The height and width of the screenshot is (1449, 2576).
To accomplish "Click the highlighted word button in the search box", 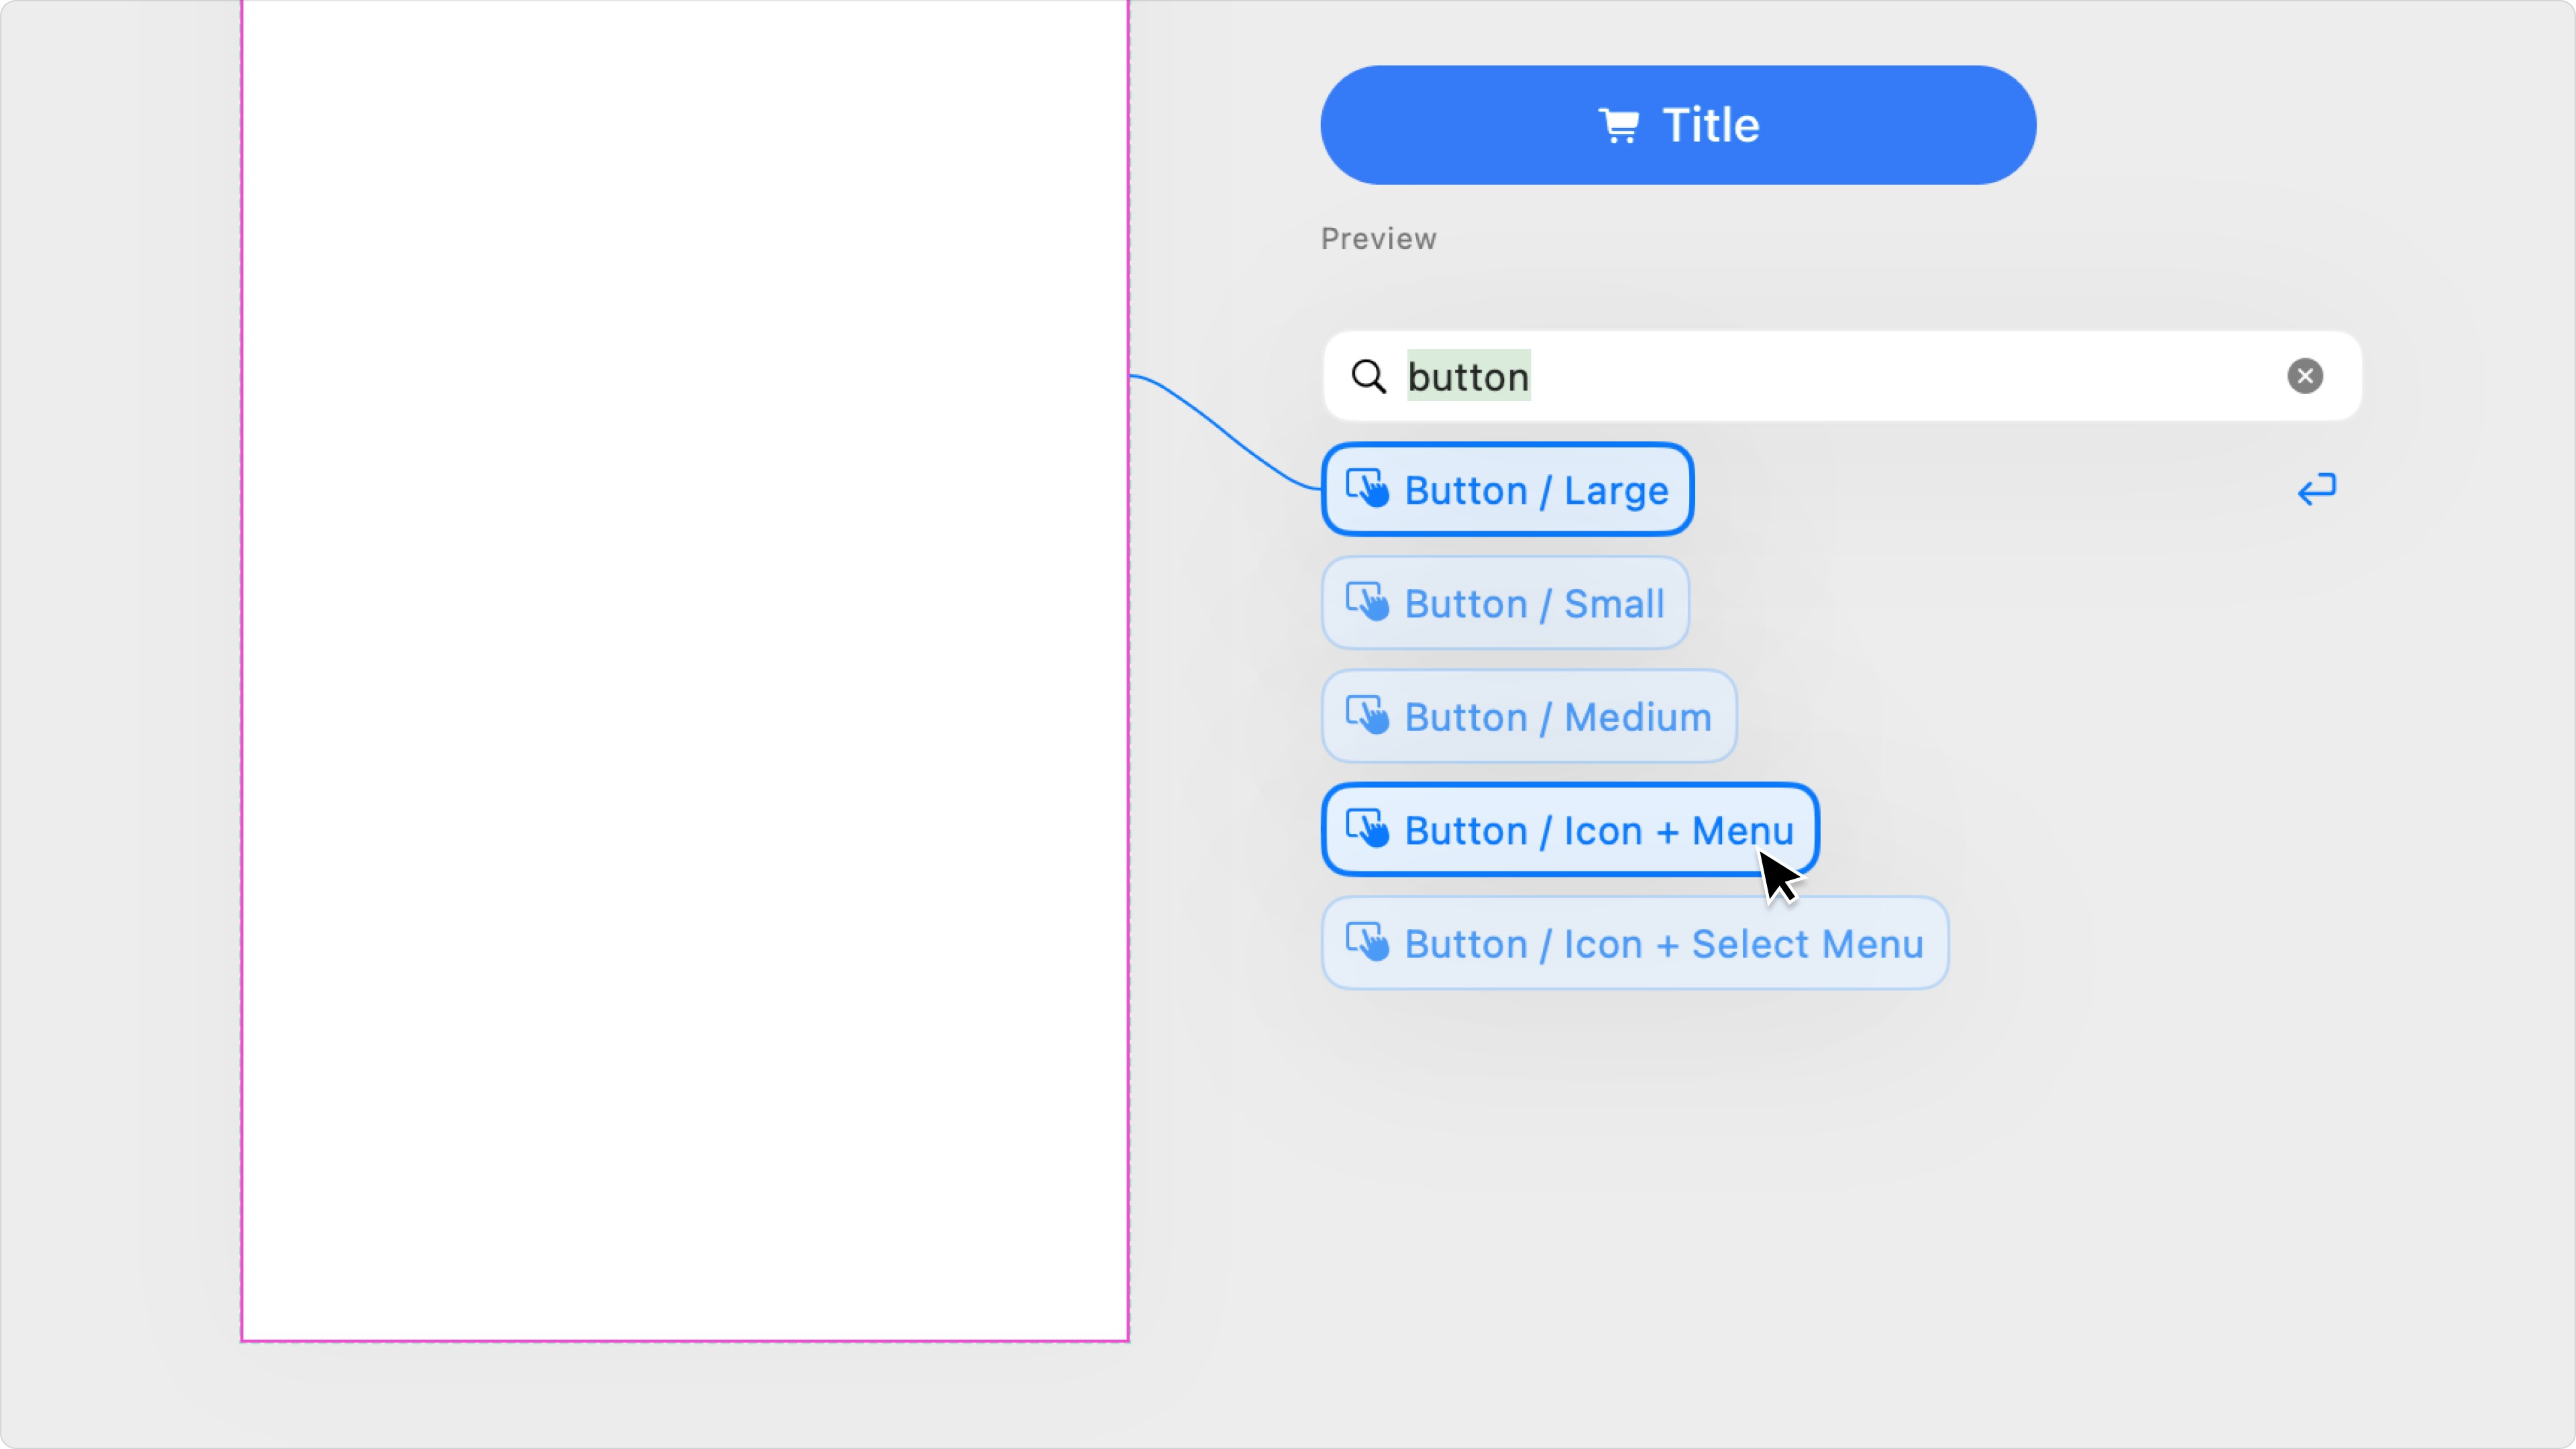I will tap(1468, 375).
